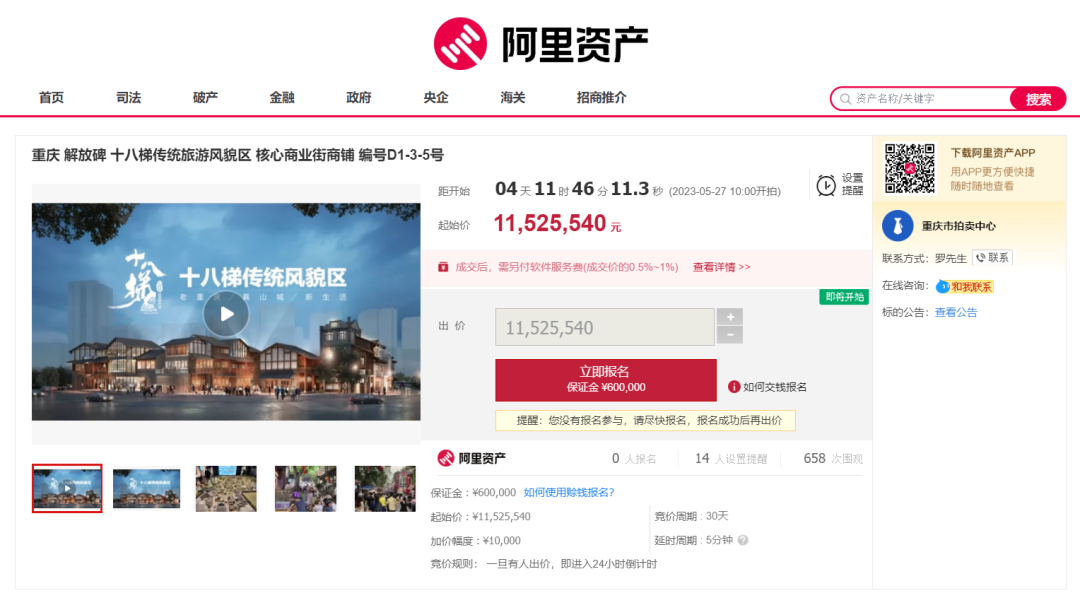Select the fifth crowd scene thumbnail
Screen dimensions: 1080x598
coord(385,488)
